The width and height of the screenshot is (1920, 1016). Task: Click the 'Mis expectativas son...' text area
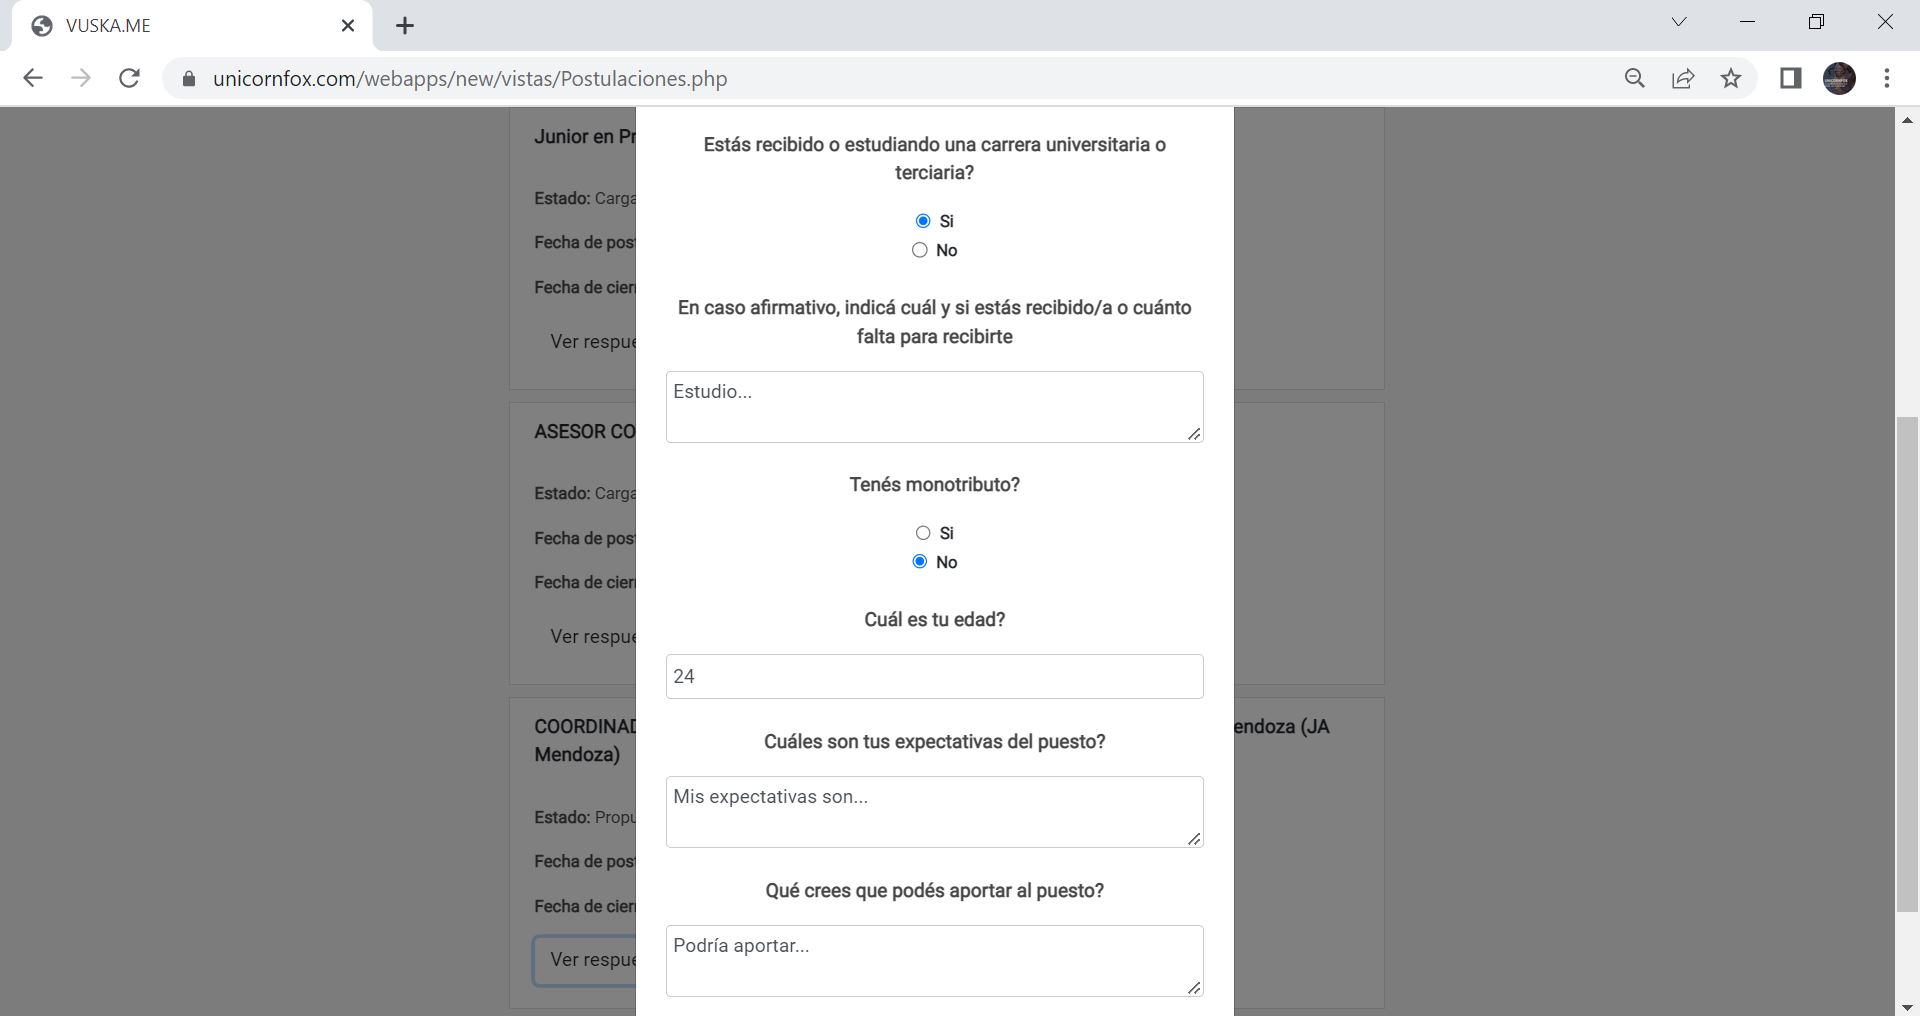click(x=934, y=812)
